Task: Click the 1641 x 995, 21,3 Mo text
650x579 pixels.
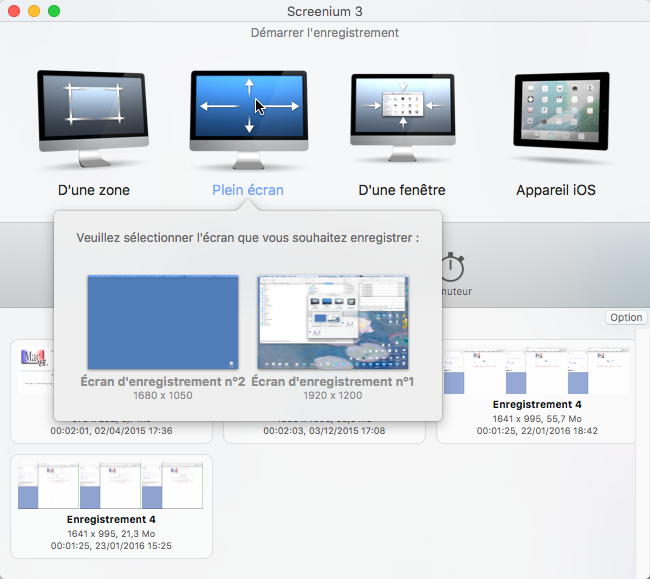Action: [111, 534]
